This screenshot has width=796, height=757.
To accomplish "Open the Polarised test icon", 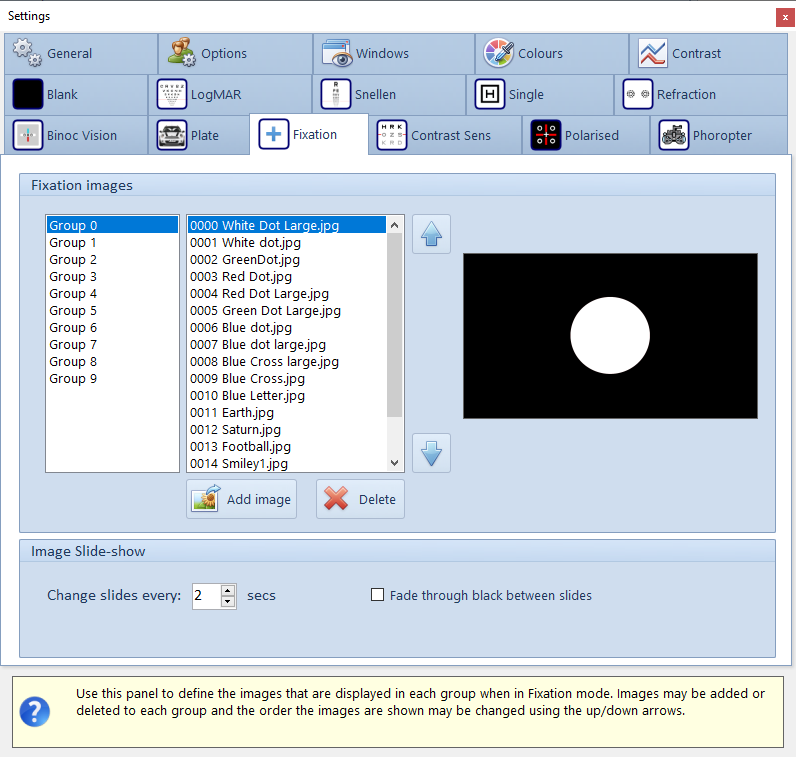I will 545,135.
